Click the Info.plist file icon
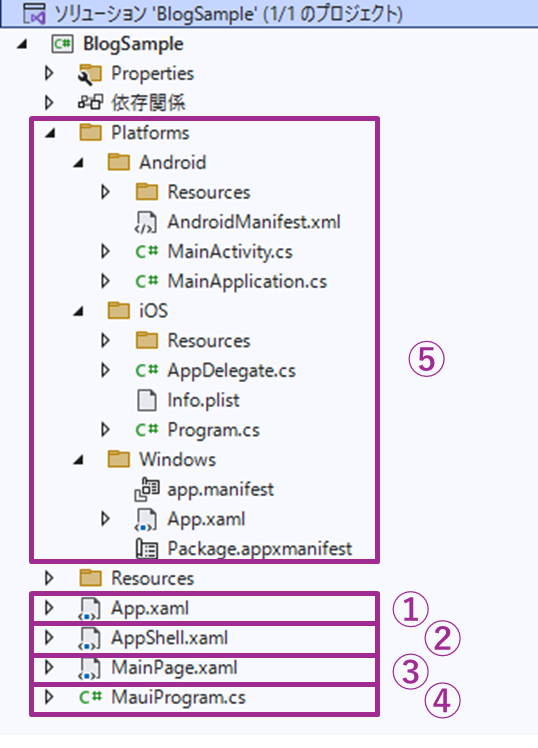Viewport: 538px width, 748px height. coord(146,400)
